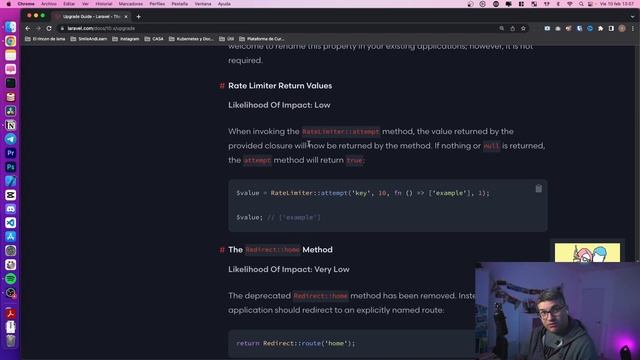Open the Marcadores menu
This screenshot has width=640, height=360.
click(131, 4)
